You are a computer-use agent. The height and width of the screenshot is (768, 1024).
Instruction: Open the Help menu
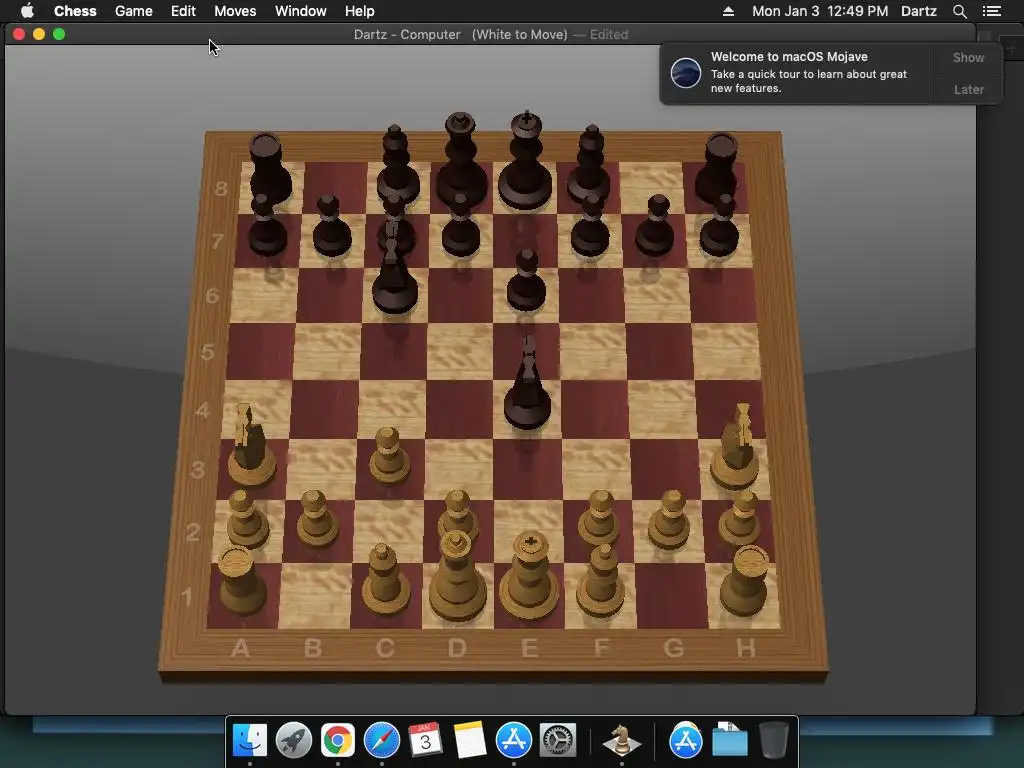[x=359, y=11]
